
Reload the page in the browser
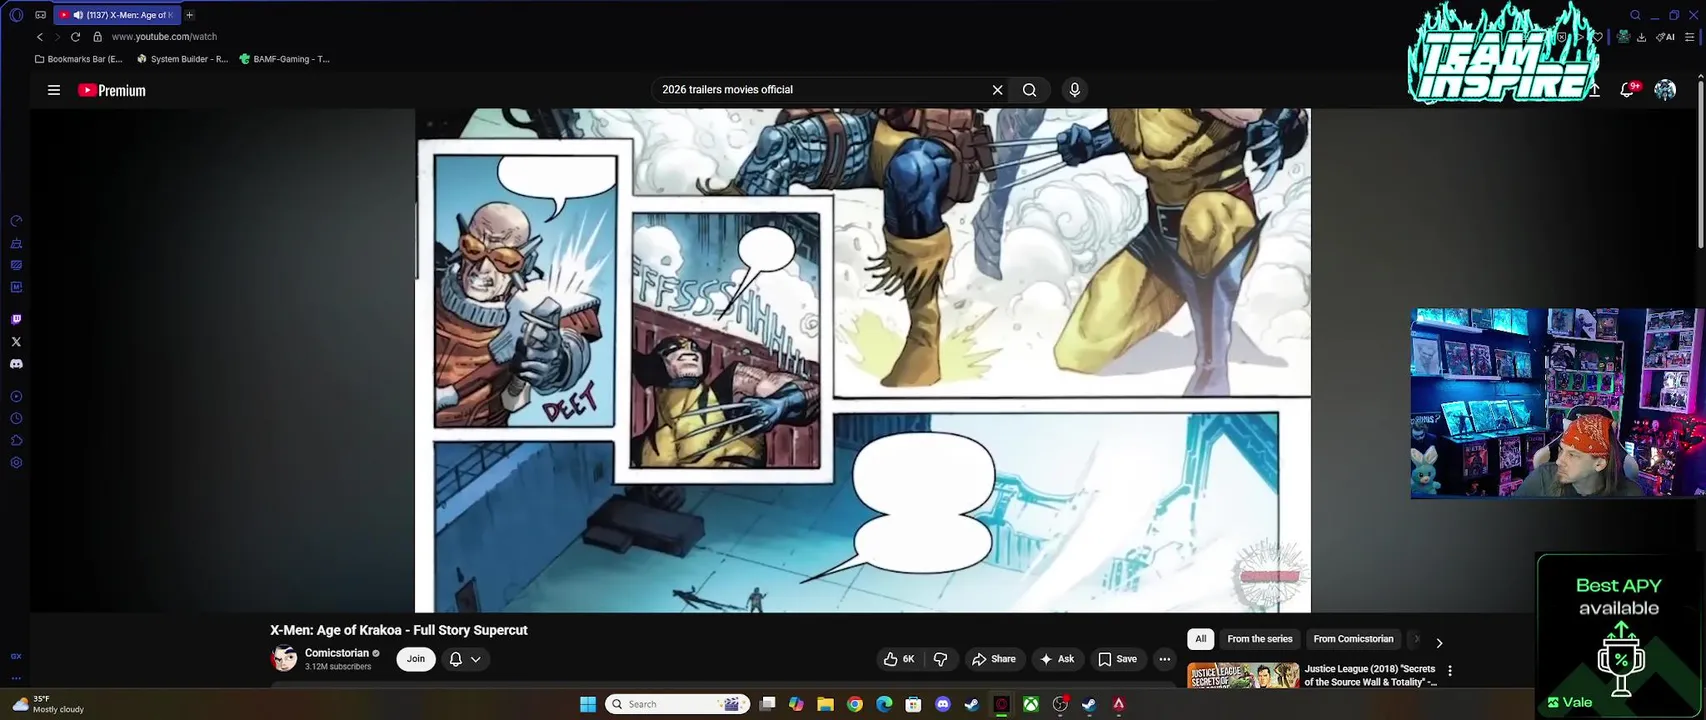tap(75, 37)
